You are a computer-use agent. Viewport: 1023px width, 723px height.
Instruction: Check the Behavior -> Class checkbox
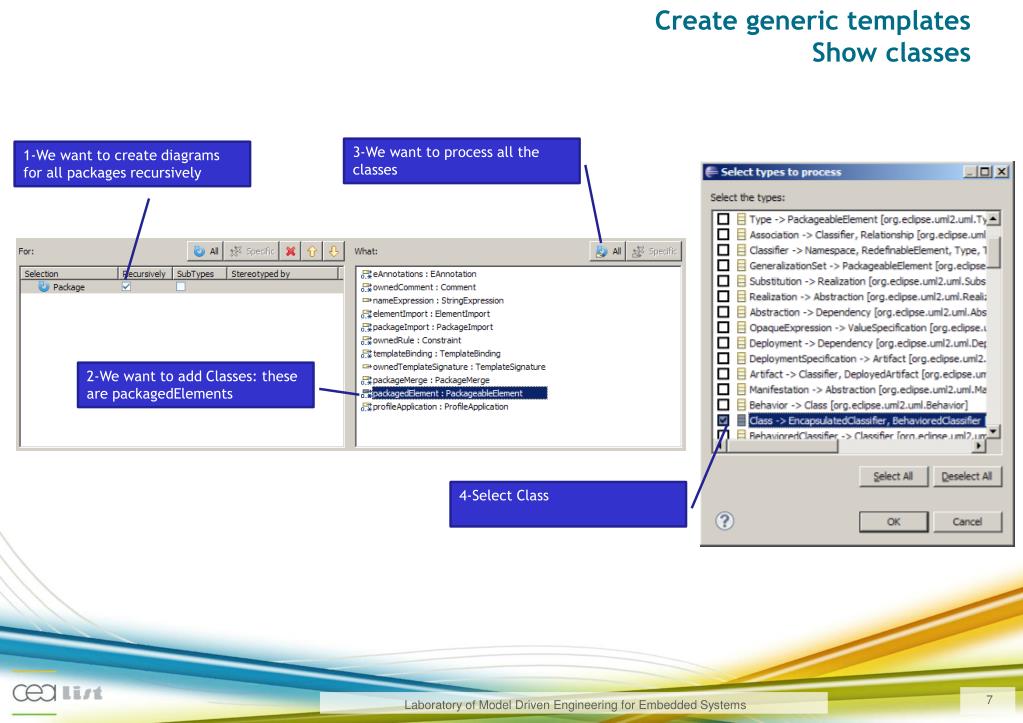[x=723, y=405]
